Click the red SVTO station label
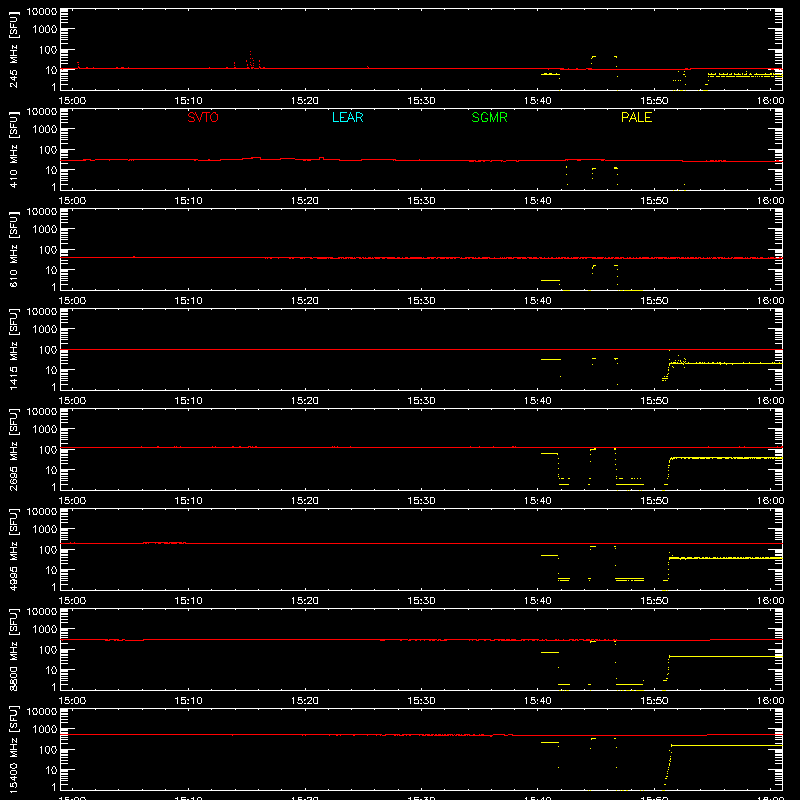This screenshot has width=800, height=800. tap(203, 117)
